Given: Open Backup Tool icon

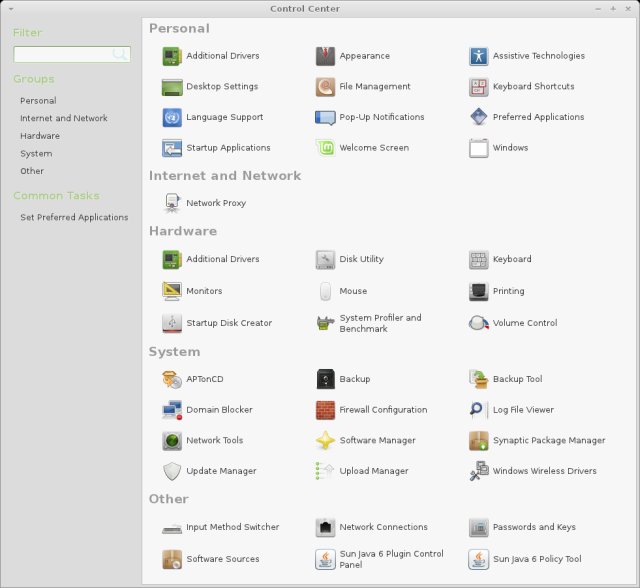Looking at the screenshot, I should pos(478,379).
